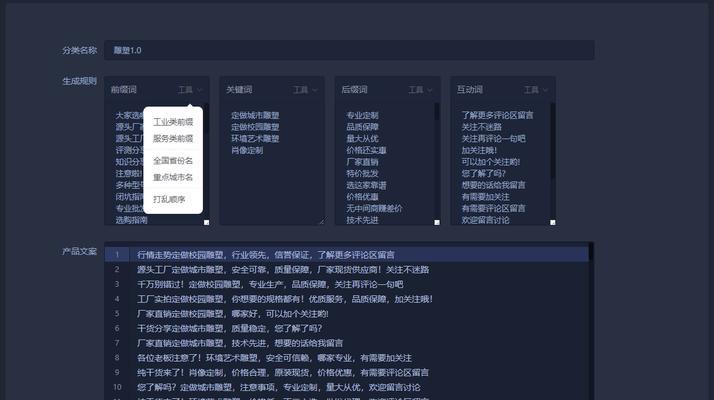Screen dimensions: 714x400
Task: Pick 打乱顺序 to shuffle prefixes
Action: [x=169, y=199]
